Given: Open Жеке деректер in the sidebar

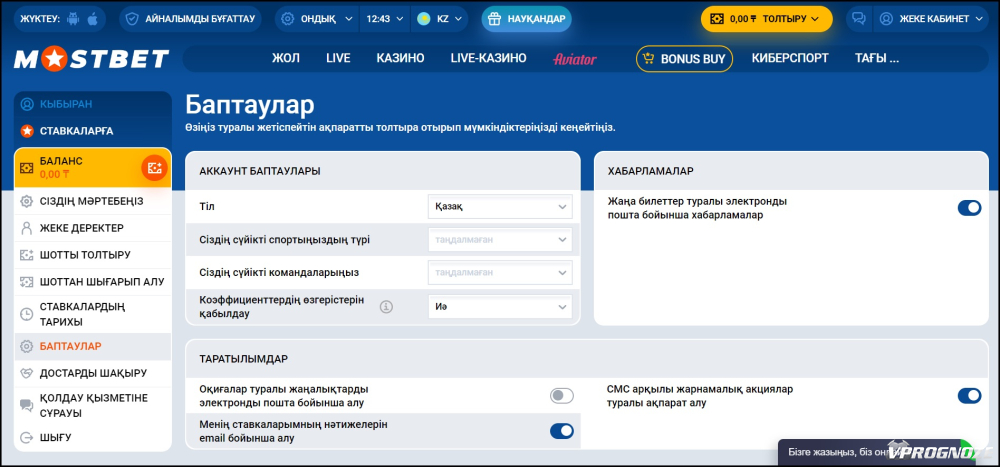Looking at the screenshot, I should (x=92, y=228).
